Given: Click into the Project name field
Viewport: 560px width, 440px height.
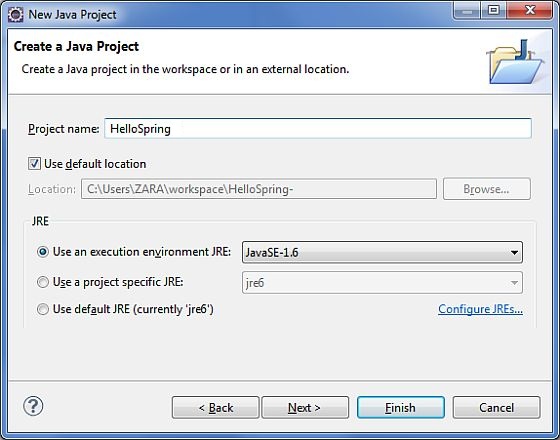Looking at the screenshot, I should tap(318, 129).
